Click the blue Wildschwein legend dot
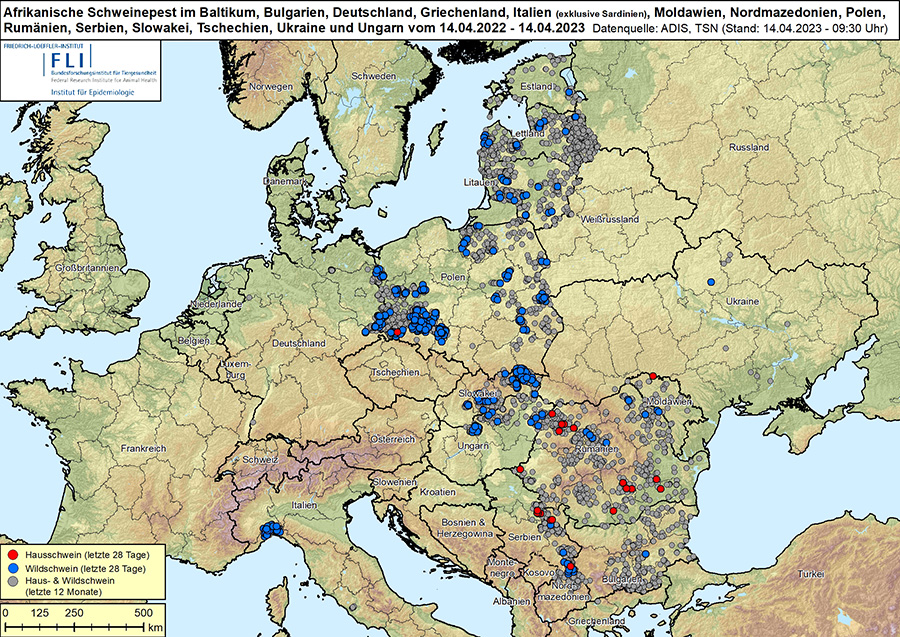The image size is (900, 637). 13,567
